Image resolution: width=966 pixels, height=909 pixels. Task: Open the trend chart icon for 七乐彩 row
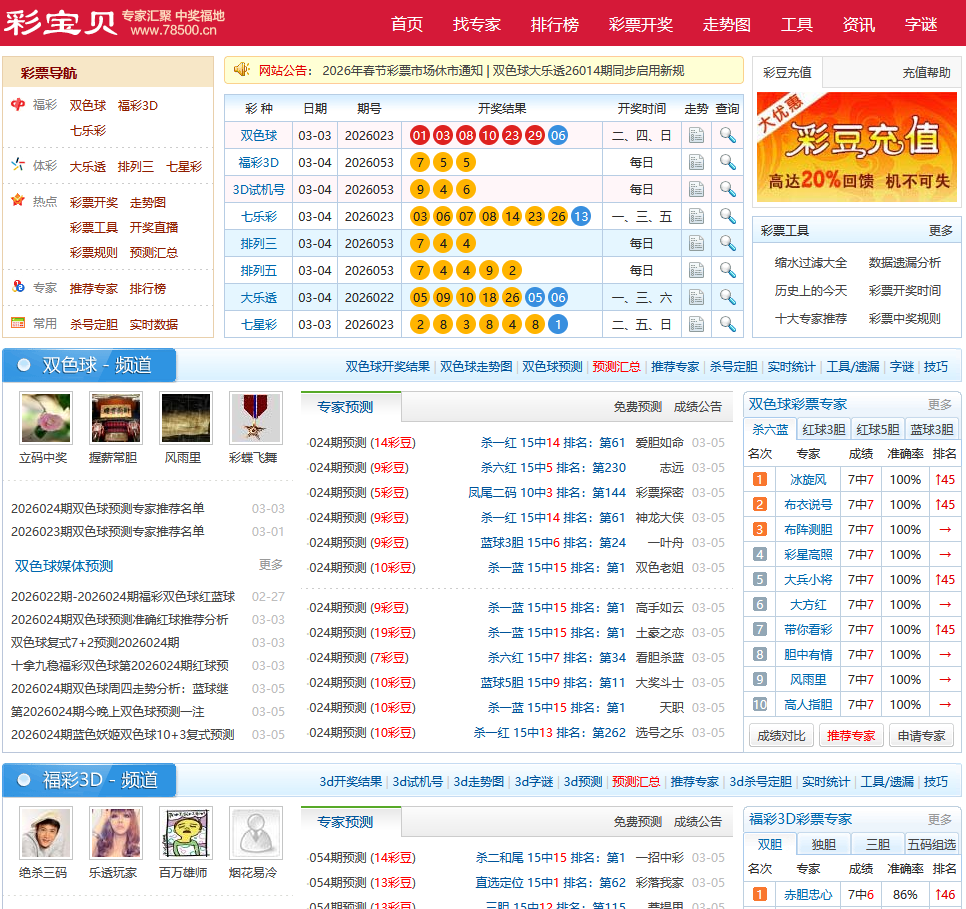pos(696,216)
